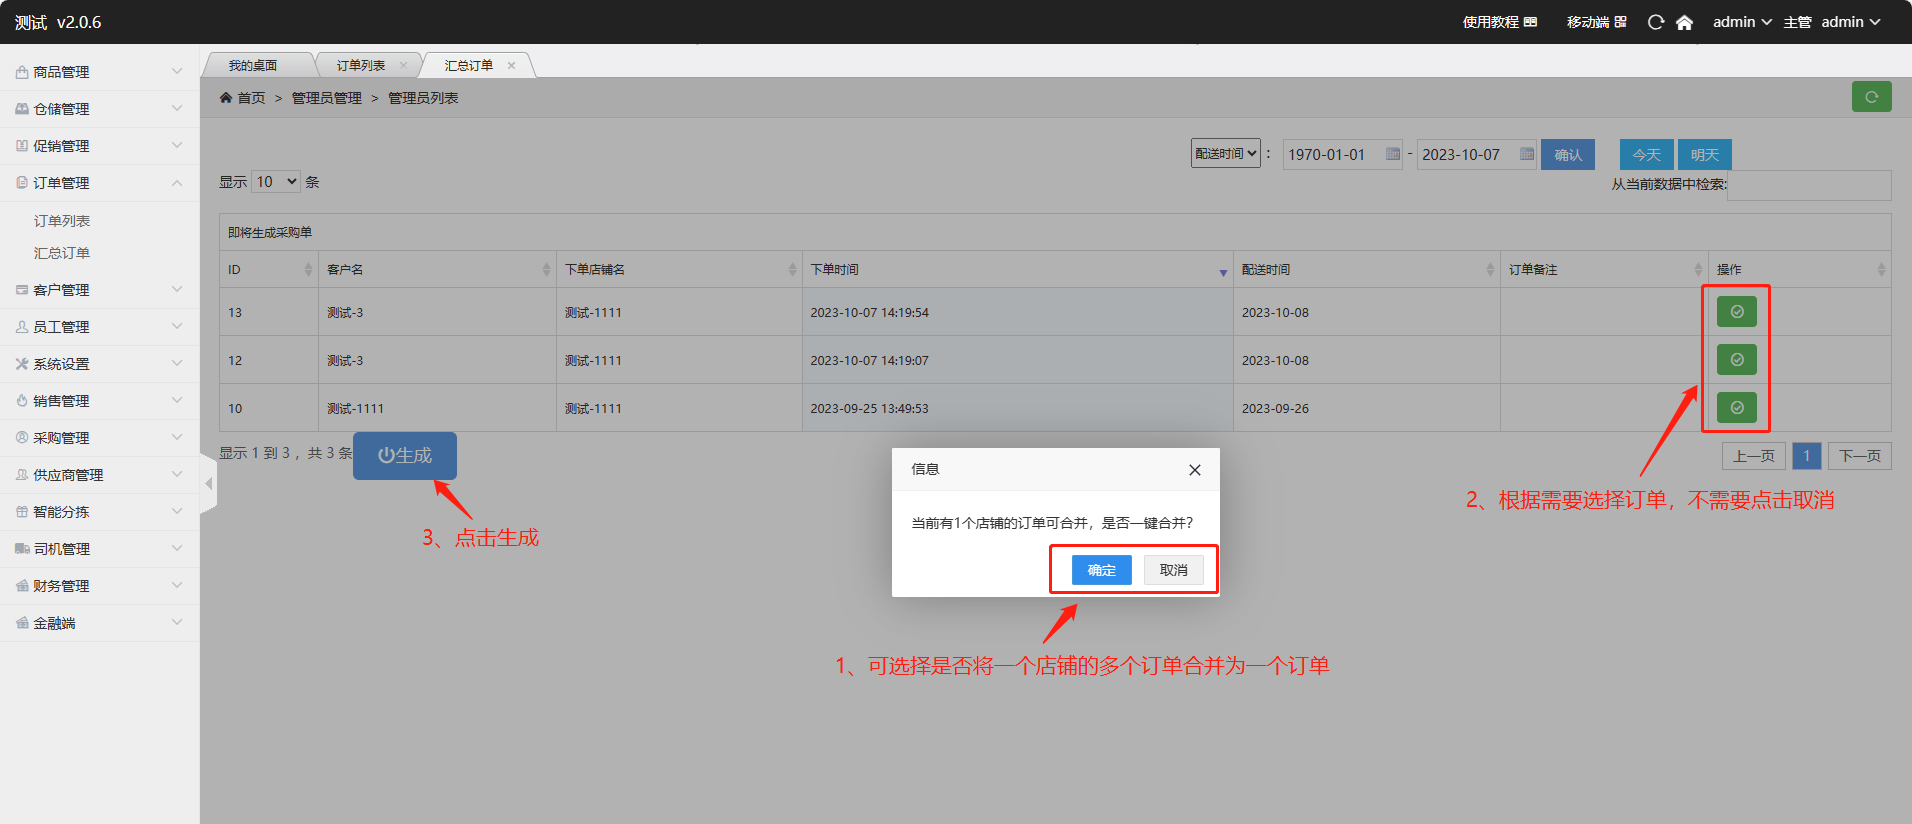This screenshot has height=824, width=1912.
Task: Click the reload icon in top header
Action: (1656, 22)
